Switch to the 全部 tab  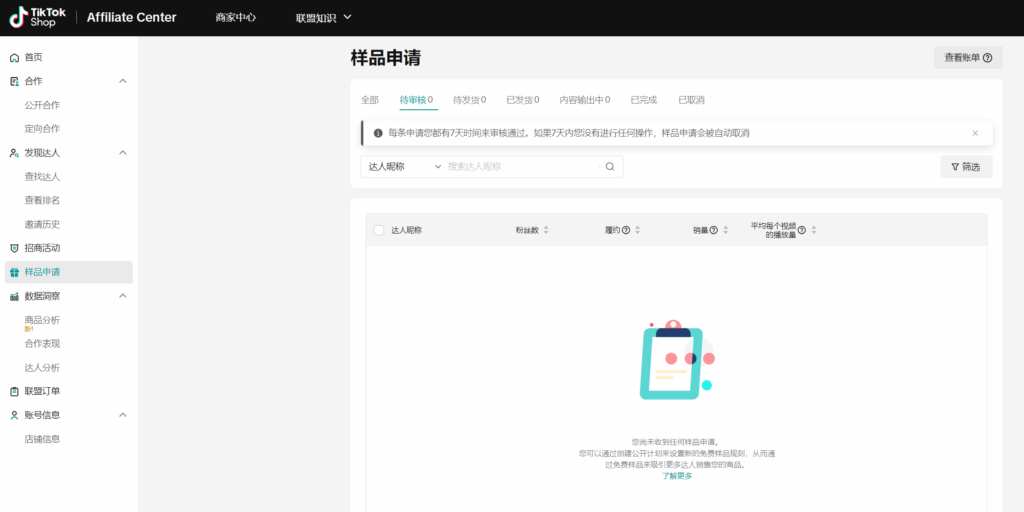[370, 100]
